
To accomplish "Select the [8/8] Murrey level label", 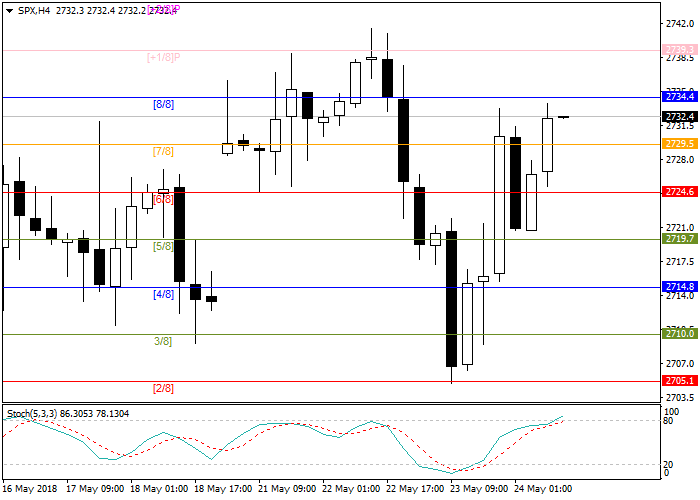I will pos(163,104).
